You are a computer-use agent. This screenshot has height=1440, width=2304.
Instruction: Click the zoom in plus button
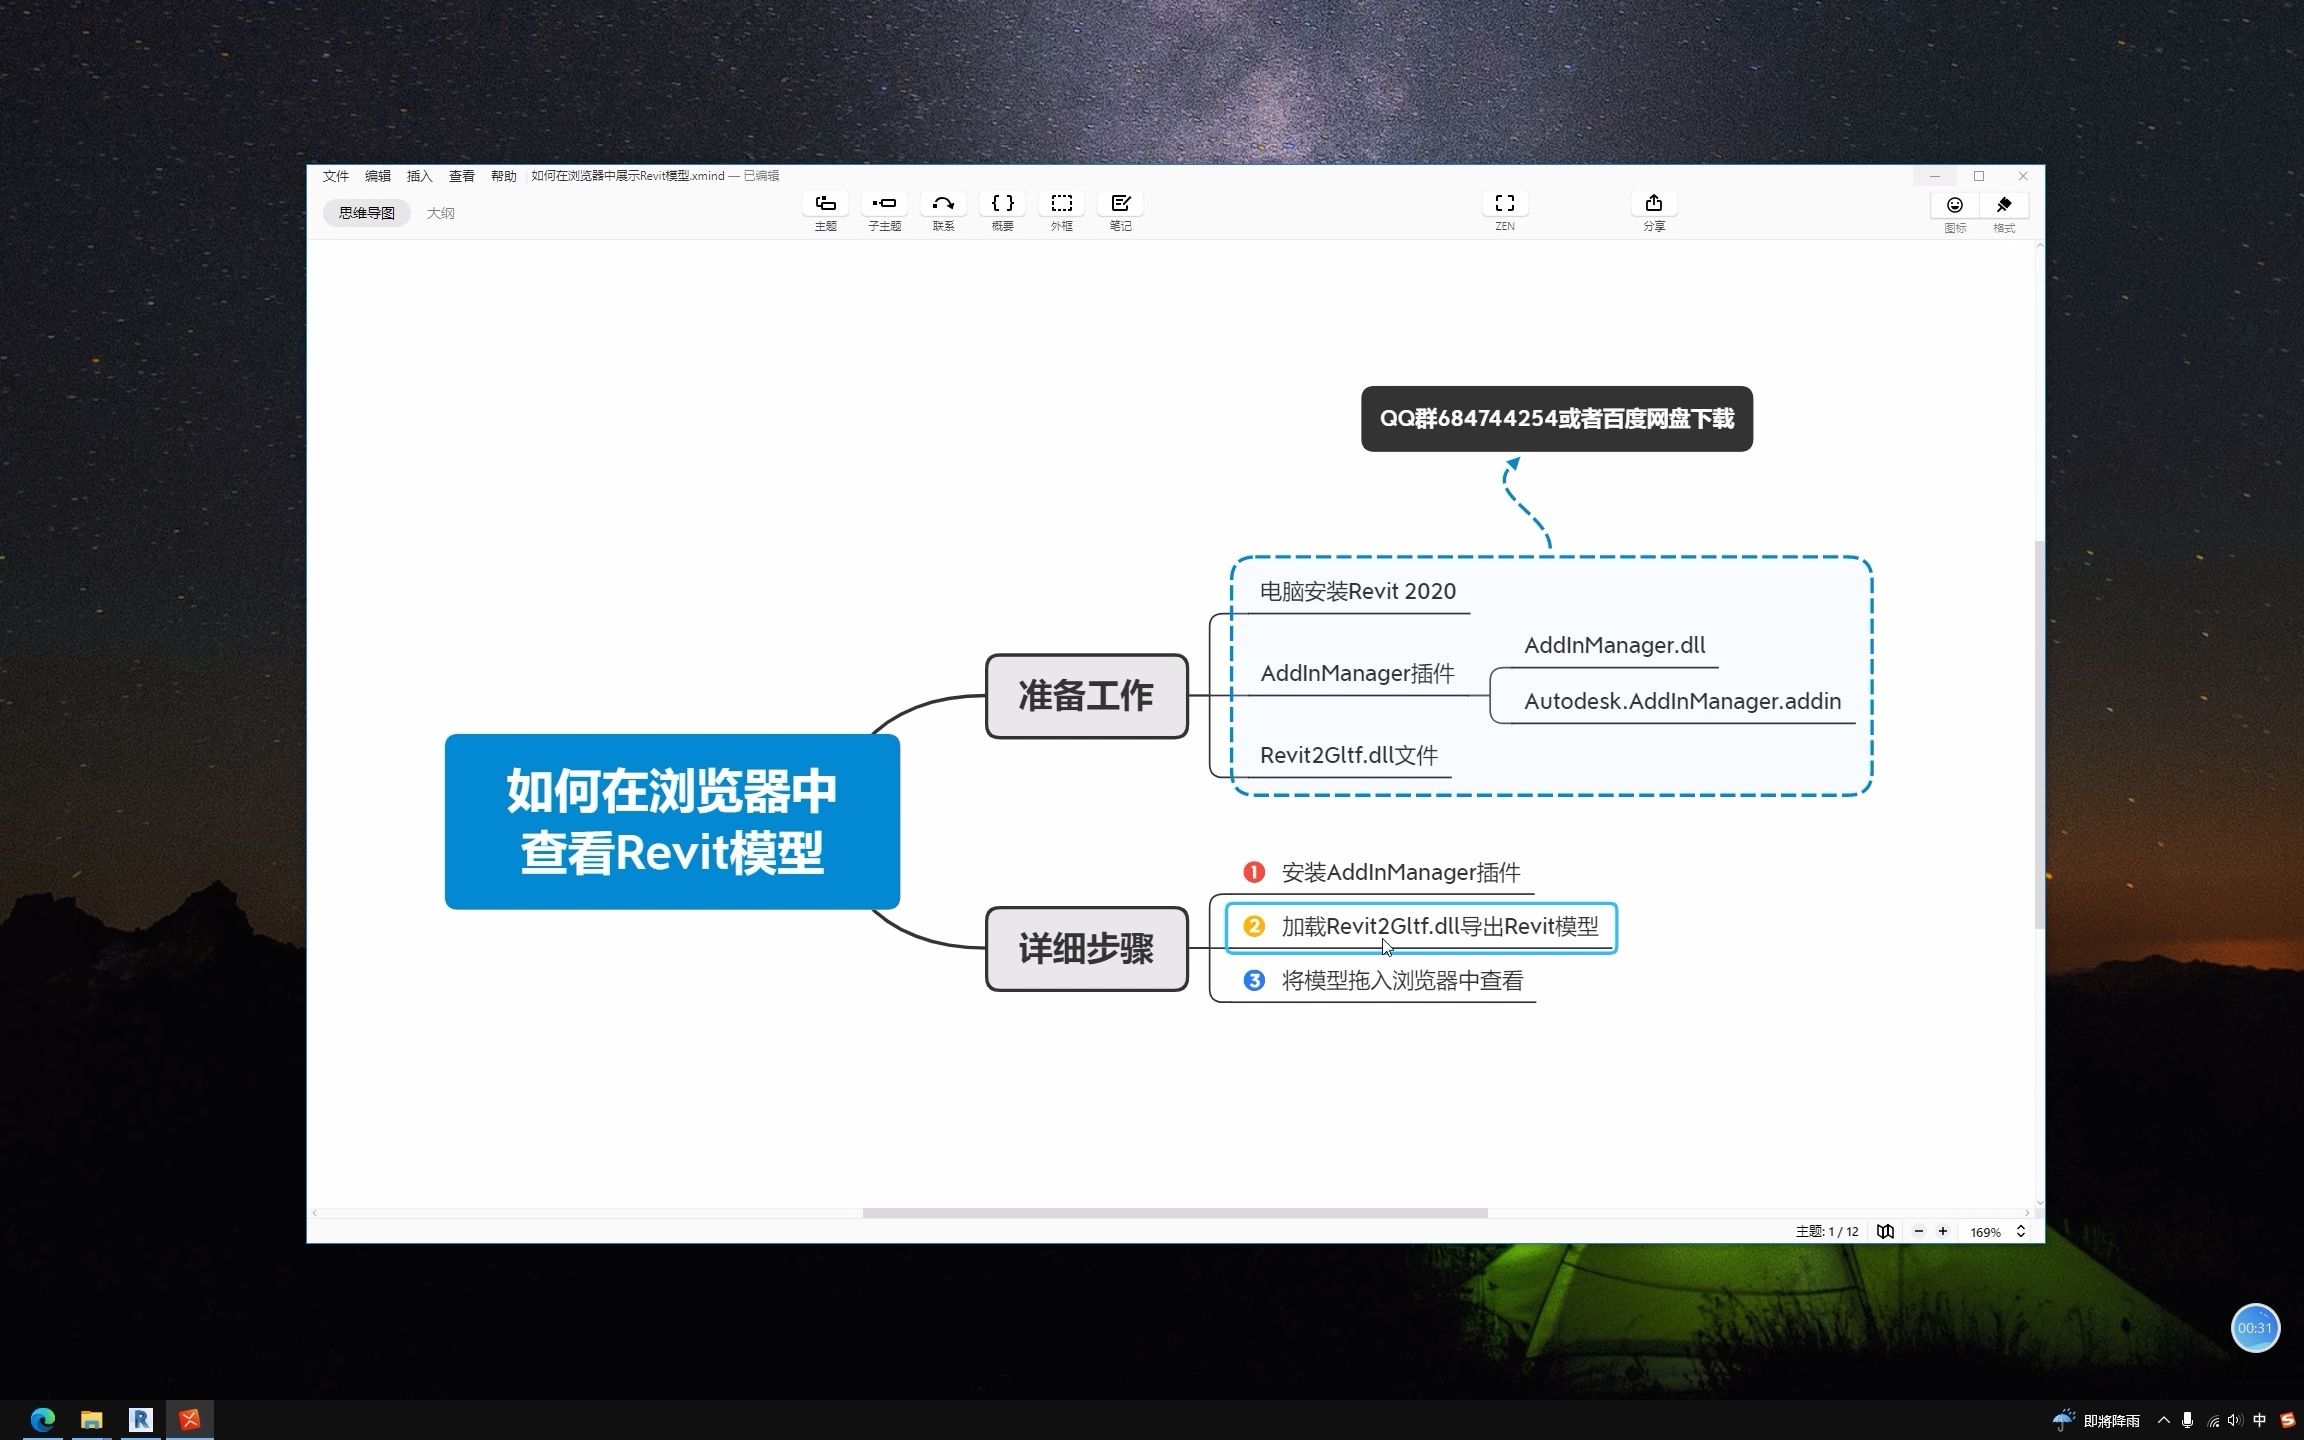(1942, 1231)
